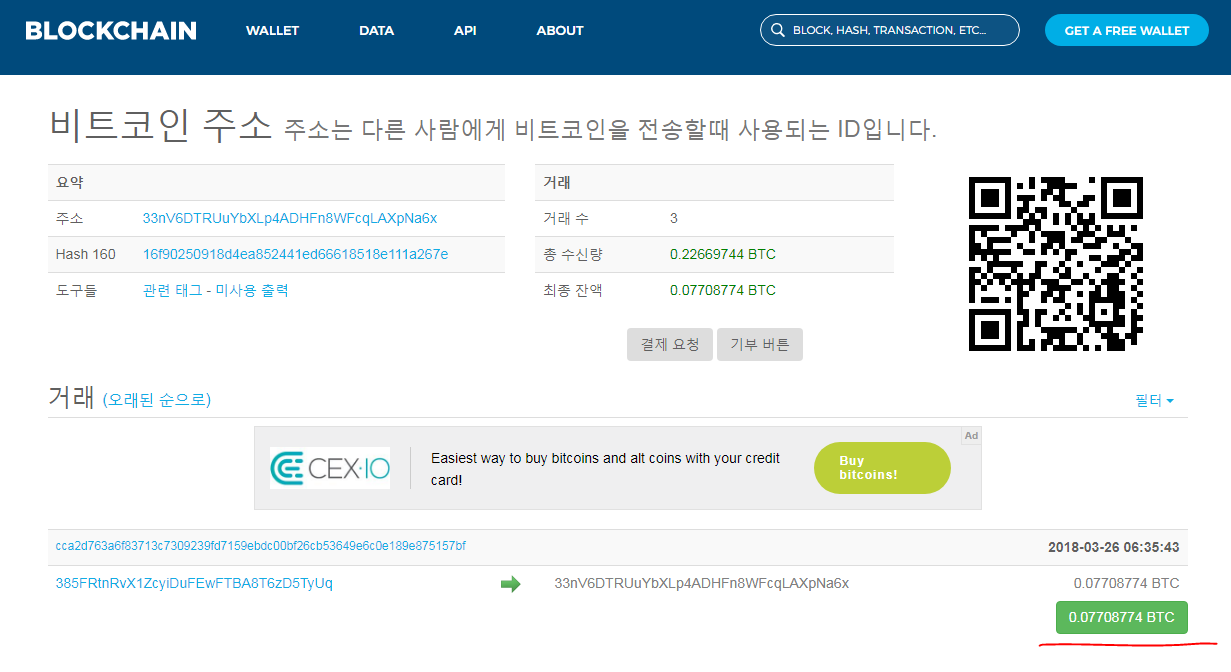Open the ABOUT page
Screen dimensions: 1231x672
[x=559, y=30]
